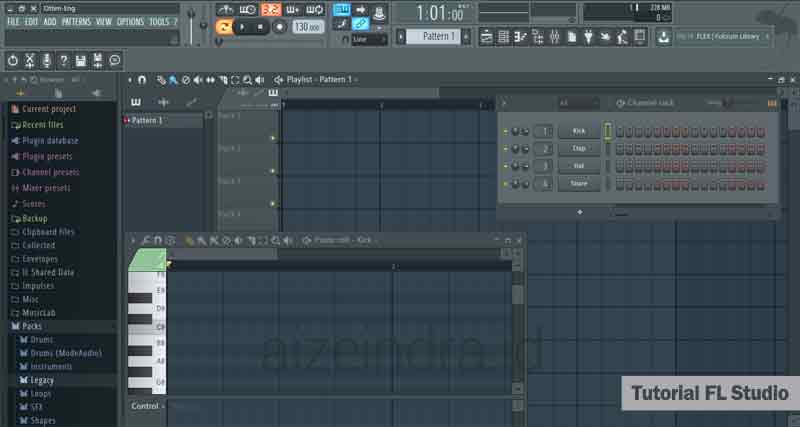Open the Playlist - Pattern 1 title menu
Screen dimensions: 800x427
[320, 80]
